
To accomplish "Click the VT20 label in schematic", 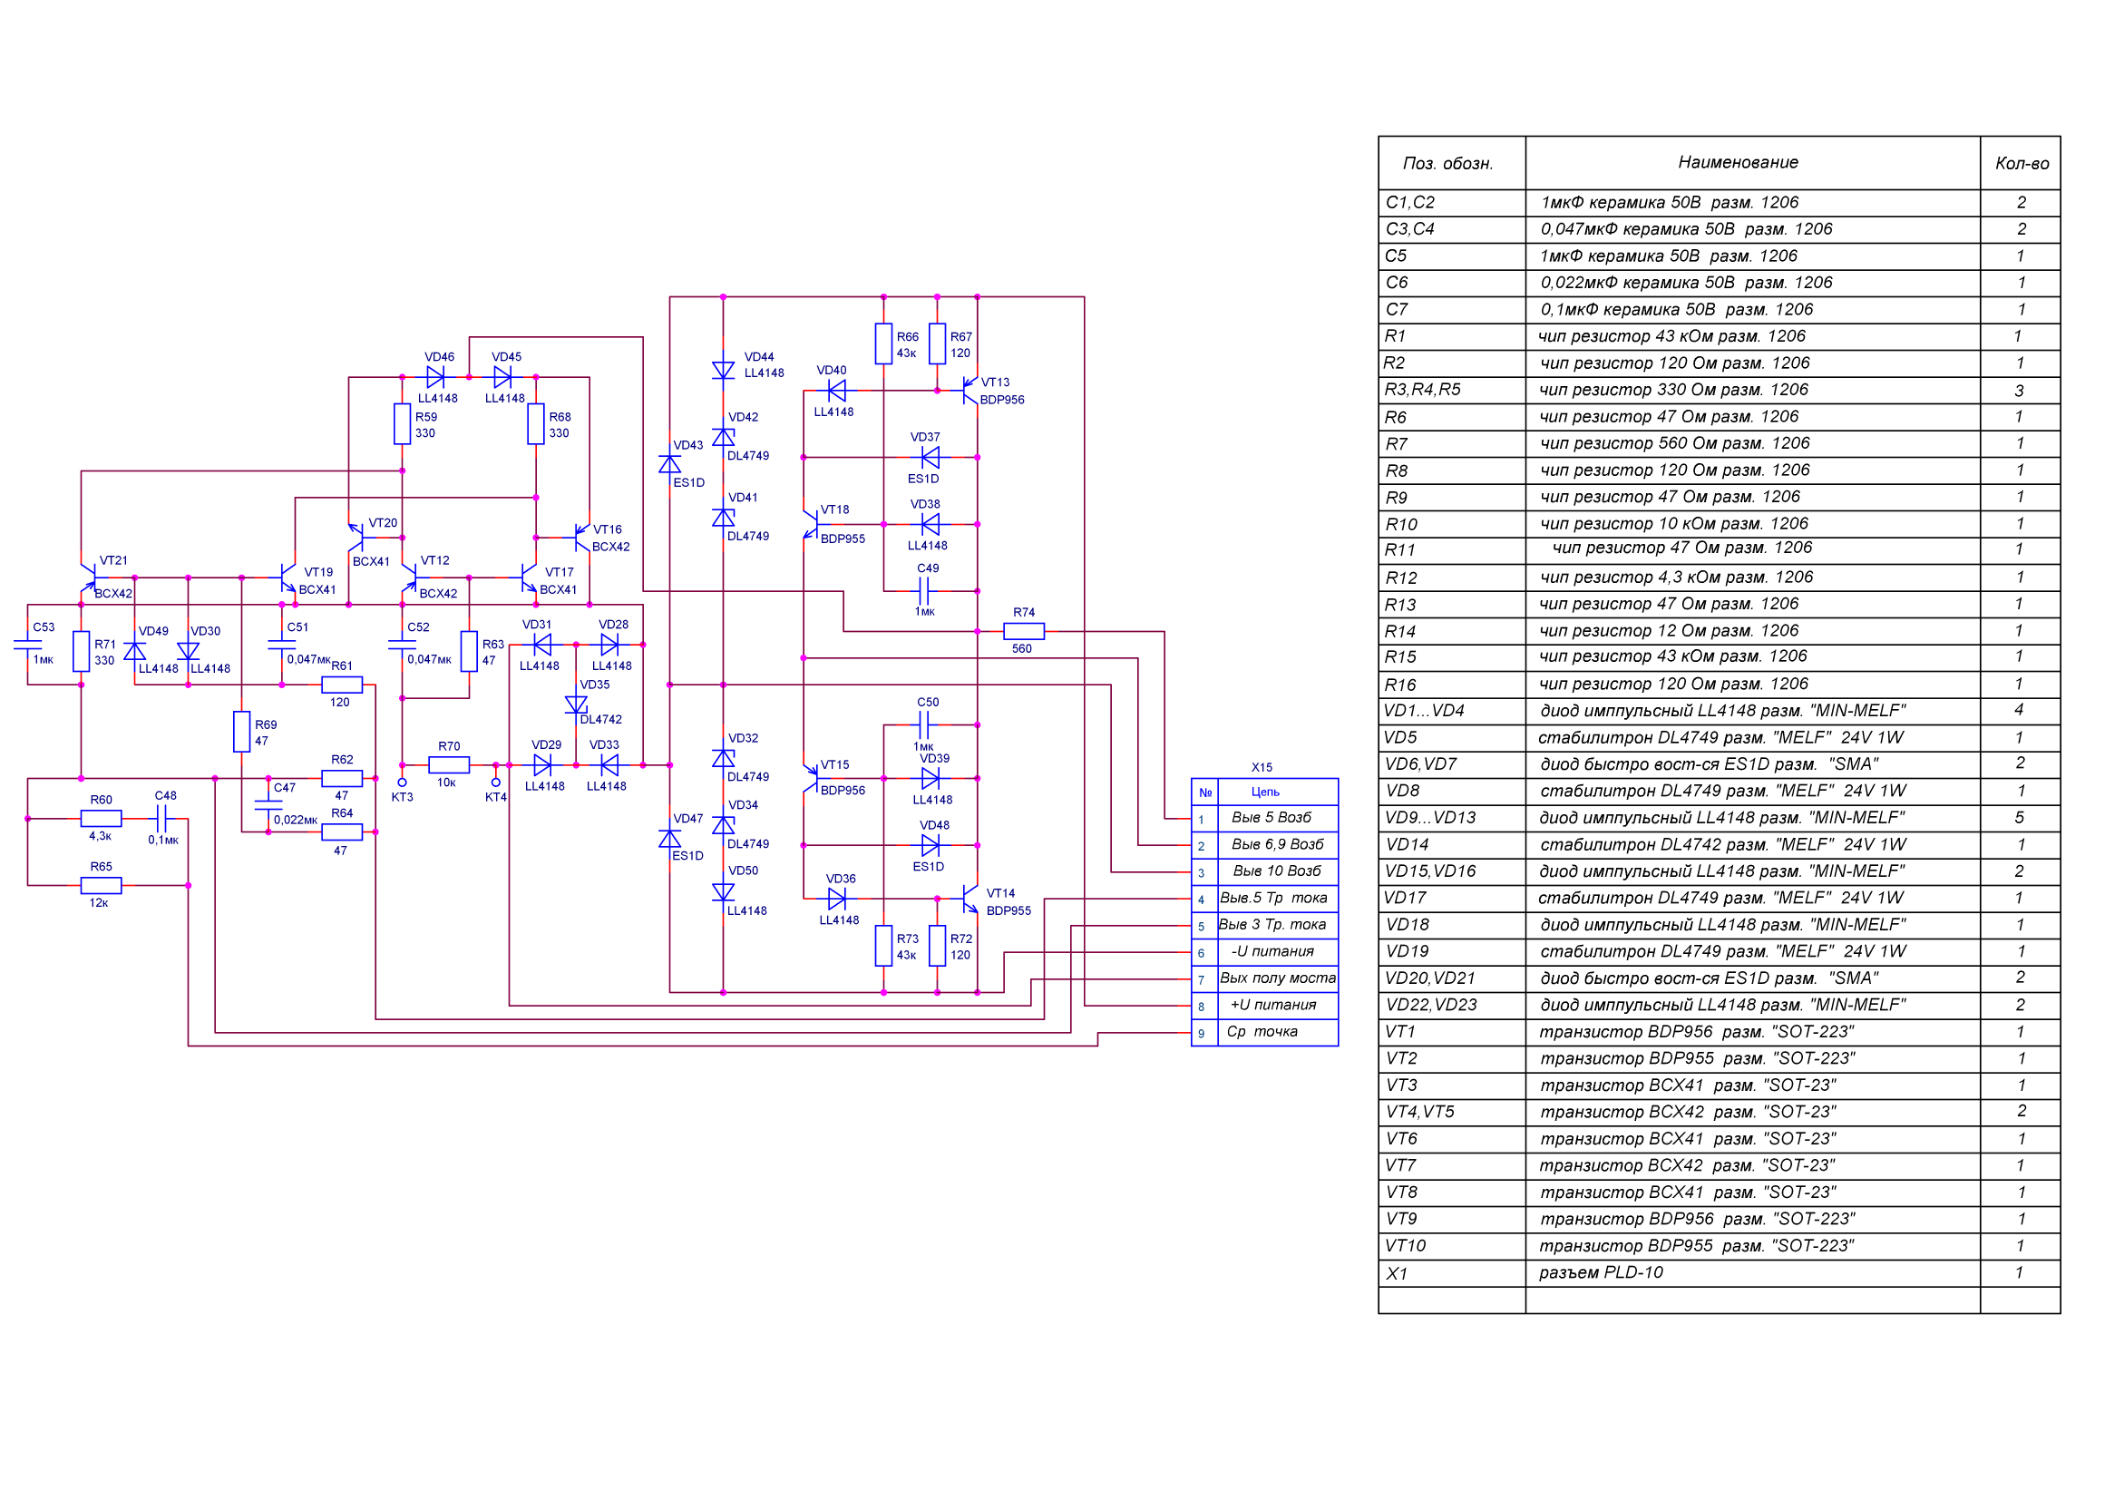I will click(383, 523).
